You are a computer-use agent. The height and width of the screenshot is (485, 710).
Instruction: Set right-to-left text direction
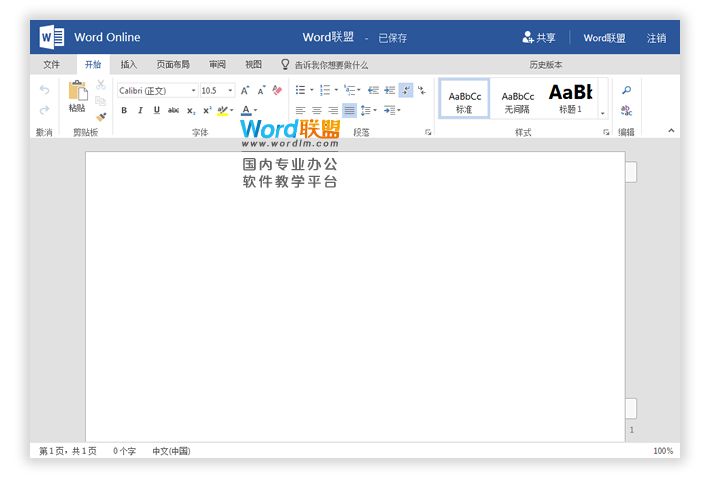422,90
